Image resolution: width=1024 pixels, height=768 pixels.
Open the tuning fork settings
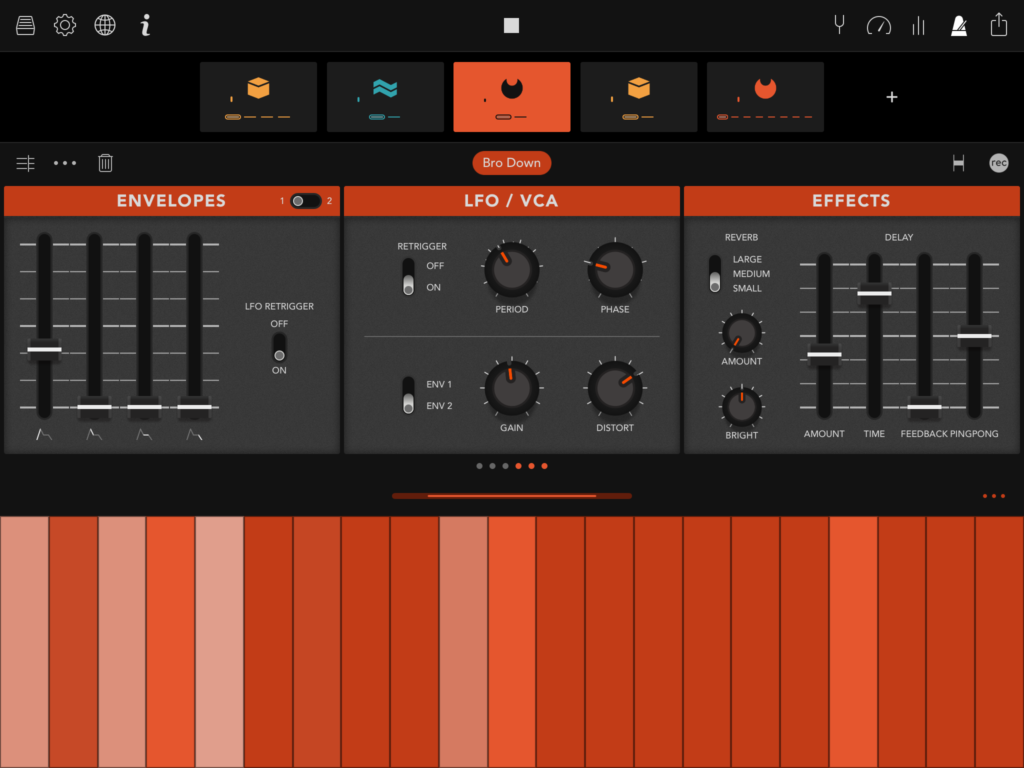pyautogui.click(x=839, y=26)
